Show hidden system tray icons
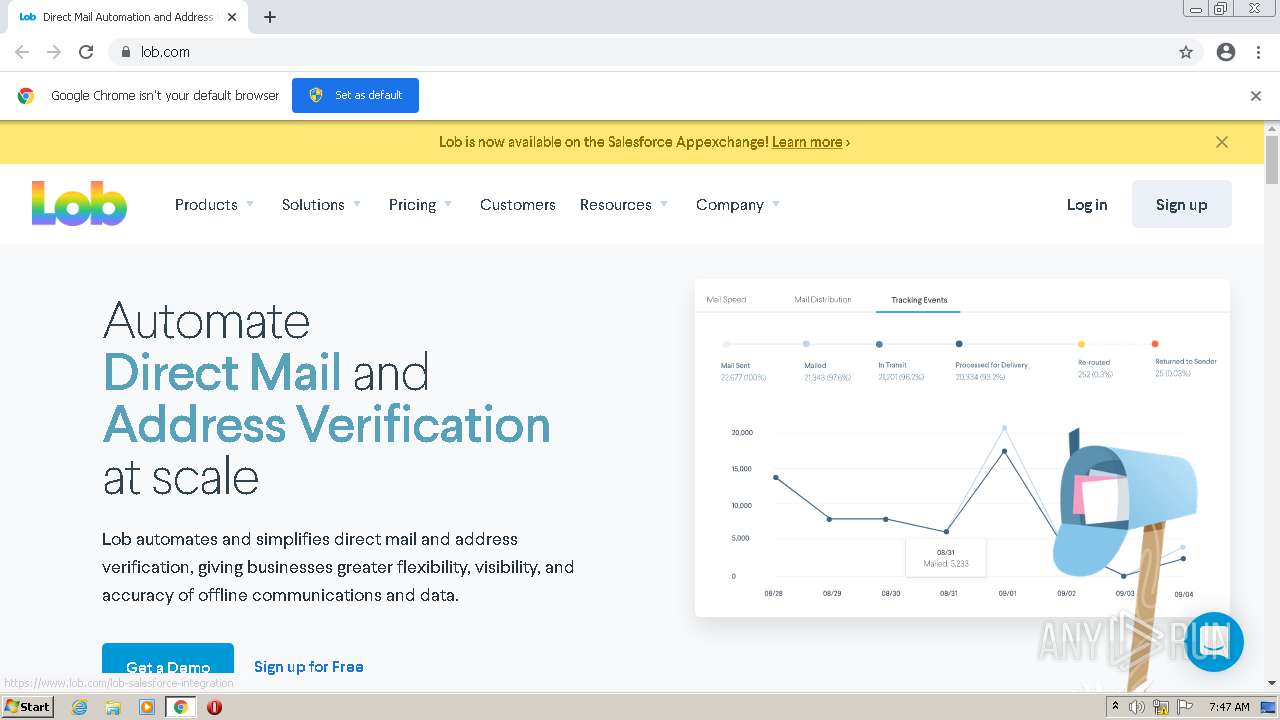This screenshot has width=1280, height=720. (x=1115, y=707)
